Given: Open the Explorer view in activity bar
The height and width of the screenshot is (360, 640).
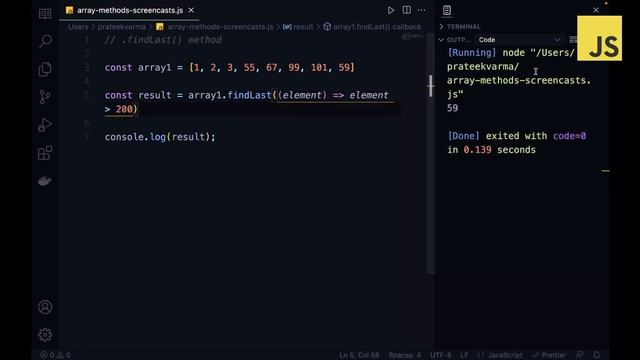Looking at the screenshot, I should pos(45,14).
